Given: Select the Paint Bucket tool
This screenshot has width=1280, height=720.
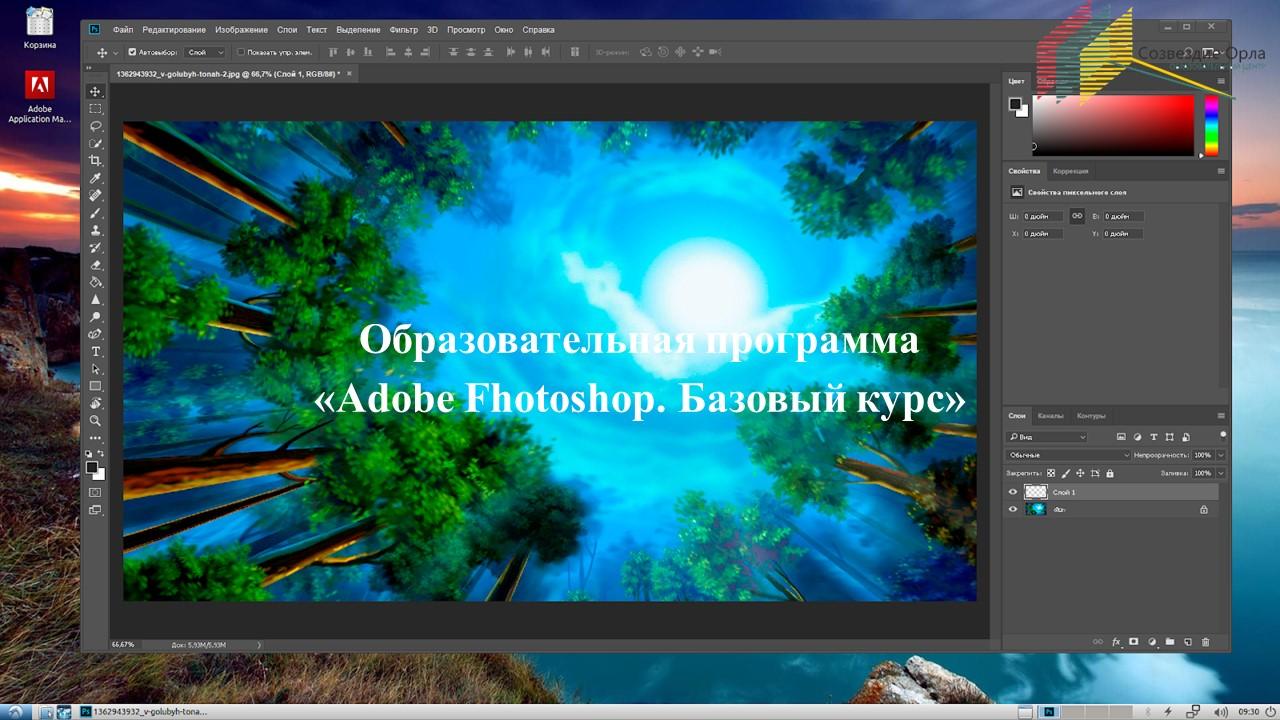Looking at the screenshot, I should coord(96,282).
